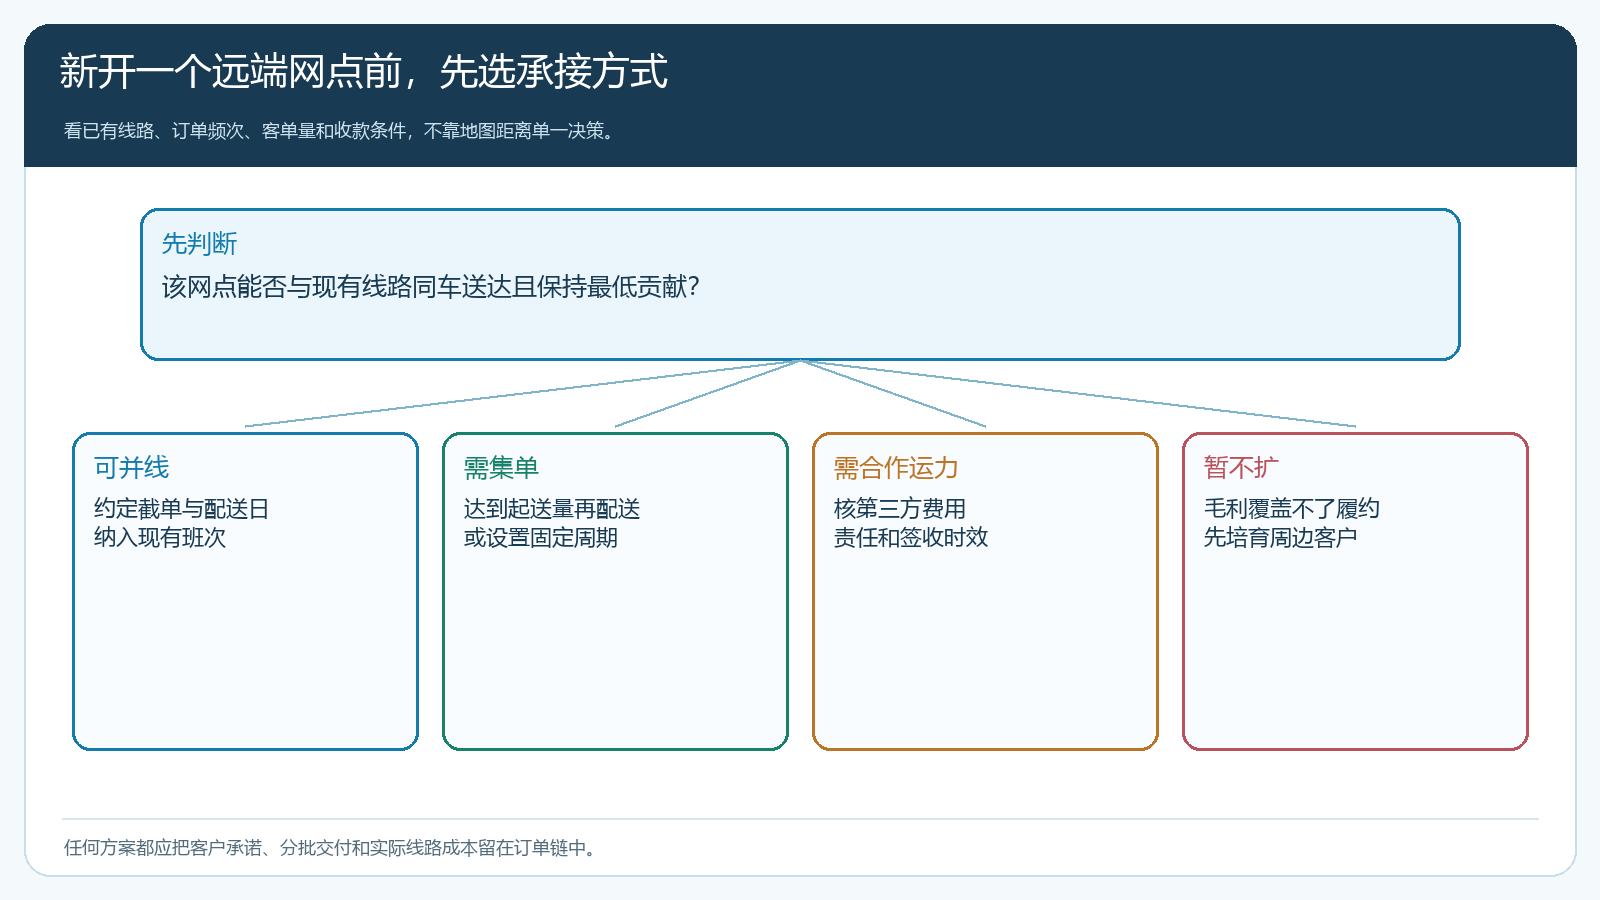1600x900 pixels.
Task: Select the text 毛利覆盖不了履约
Action: click(1291, 509)
